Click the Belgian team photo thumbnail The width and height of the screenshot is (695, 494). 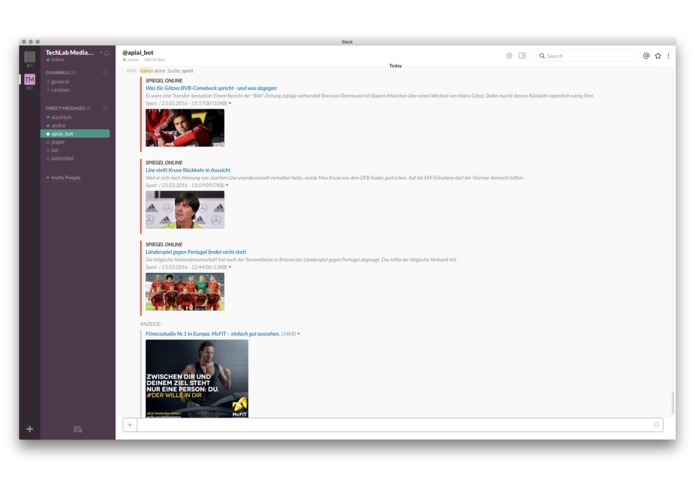(185, 292)
